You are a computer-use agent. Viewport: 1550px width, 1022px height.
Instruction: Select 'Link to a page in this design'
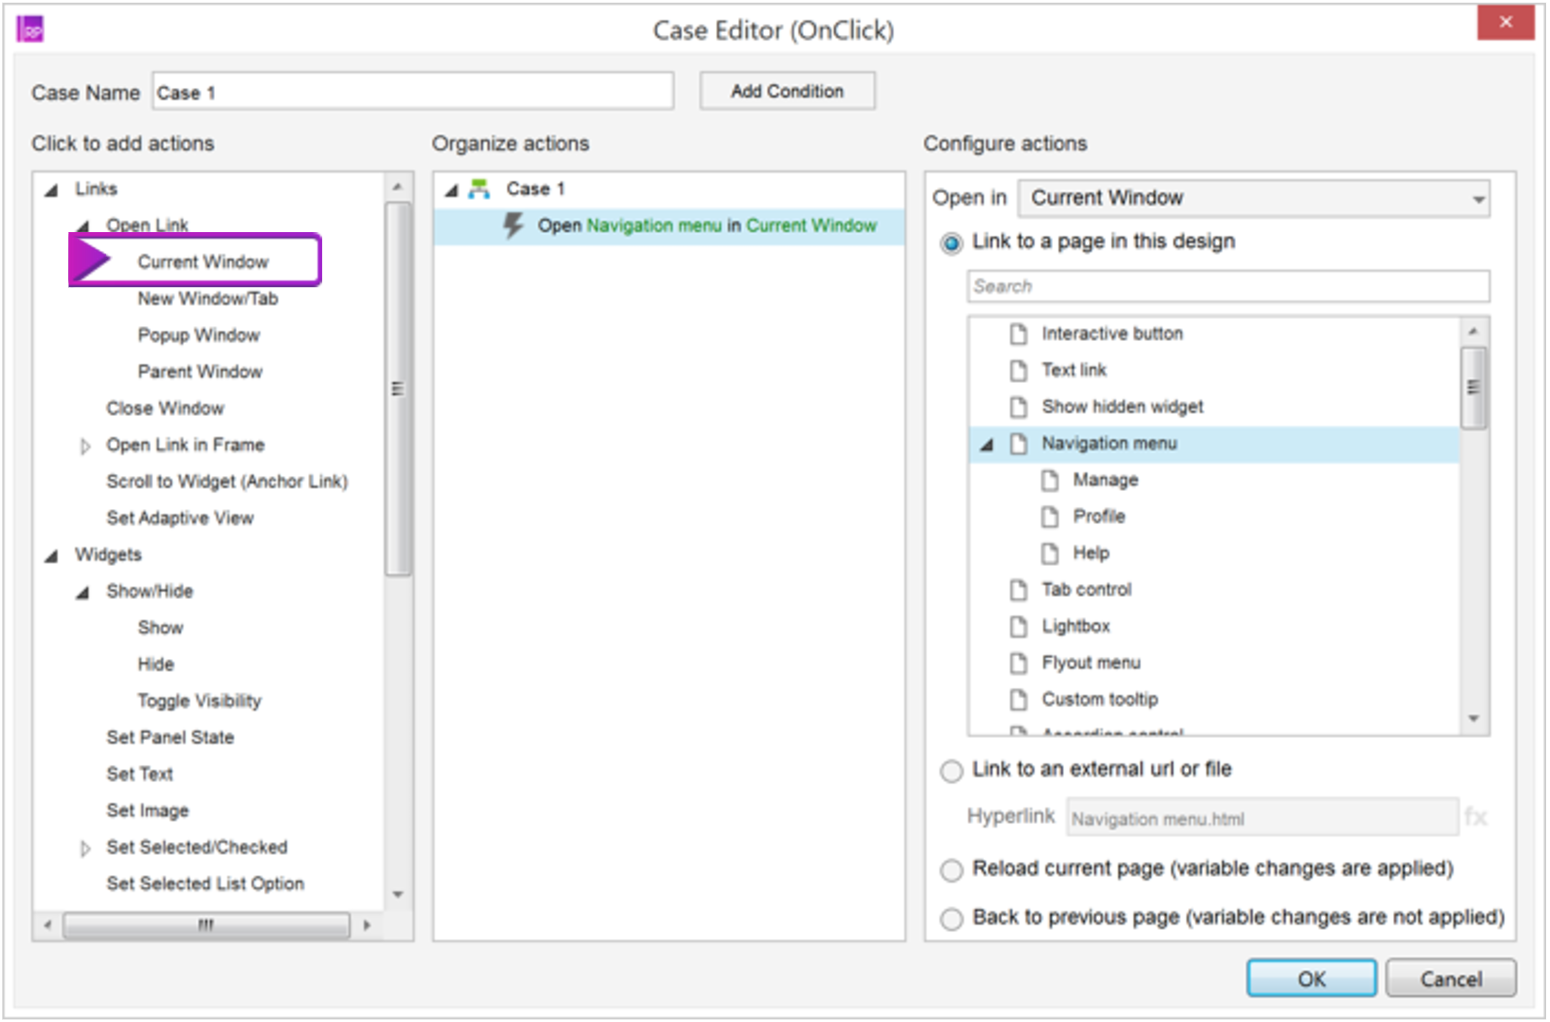952,243
